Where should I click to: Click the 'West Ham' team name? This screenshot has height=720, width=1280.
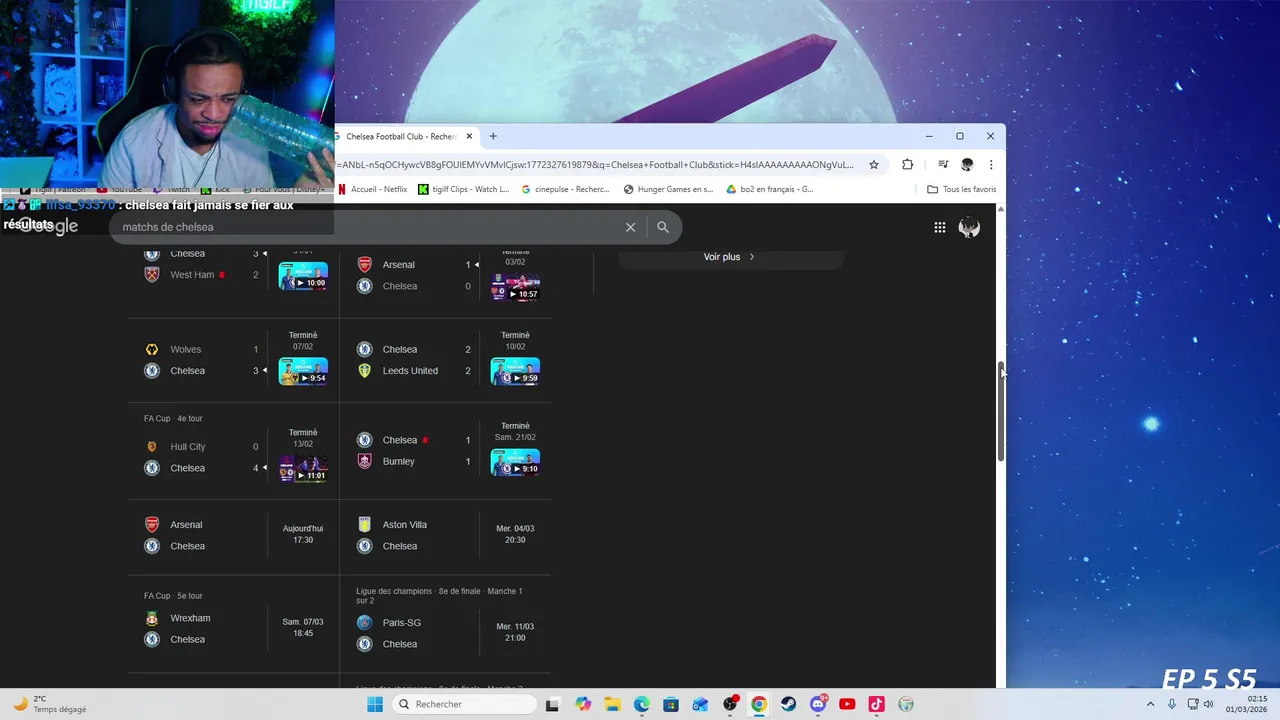pos(192,275)
